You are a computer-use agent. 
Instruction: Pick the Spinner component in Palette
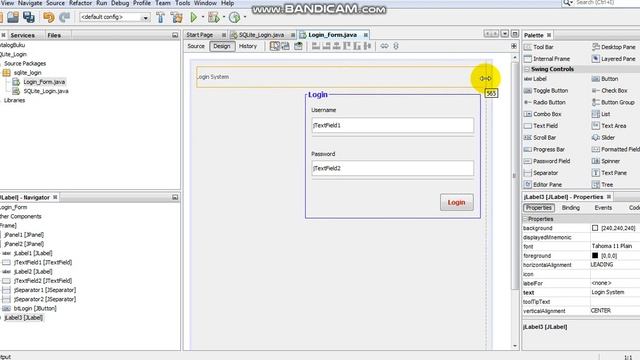606,161
